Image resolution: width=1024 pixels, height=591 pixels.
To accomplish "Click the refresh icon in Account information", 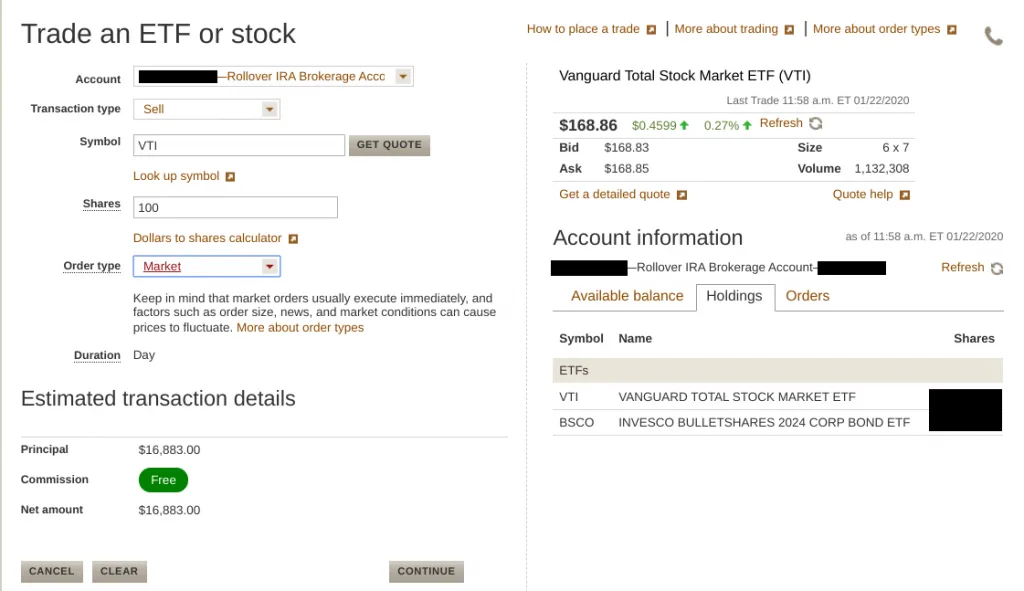I will click(997, 267).
